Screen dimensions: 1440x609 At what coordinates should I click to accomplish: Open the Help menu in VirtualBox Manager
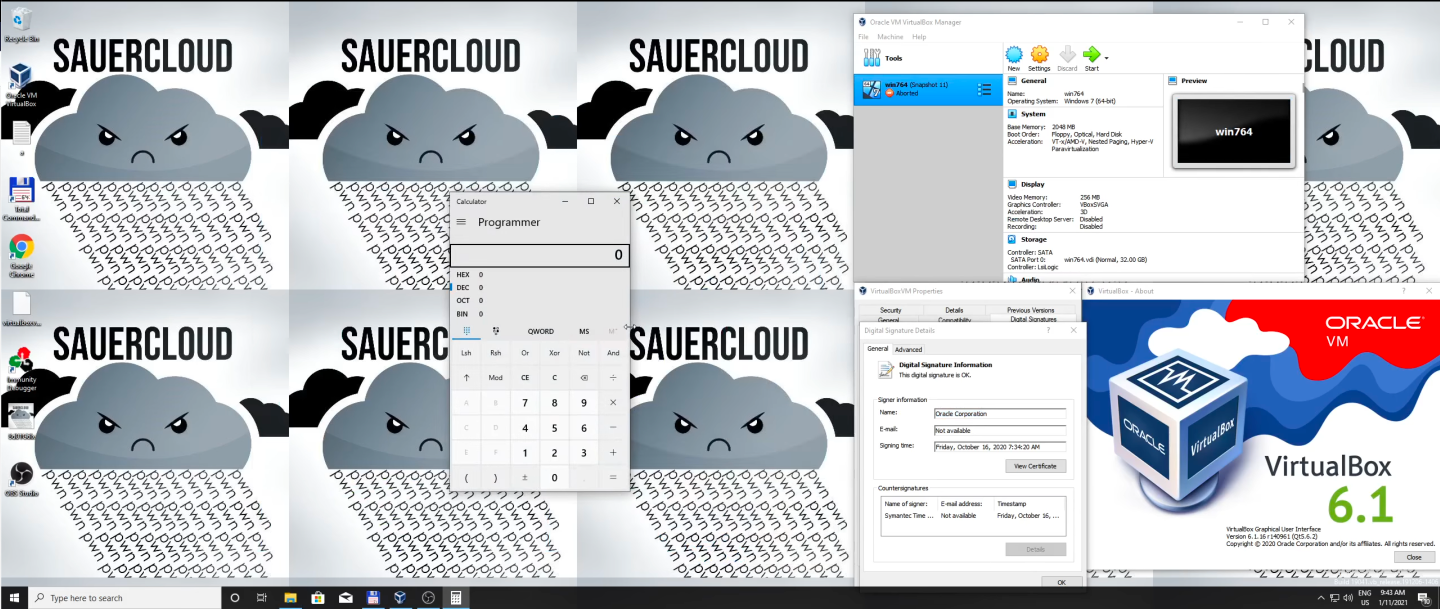click(919, 37)
